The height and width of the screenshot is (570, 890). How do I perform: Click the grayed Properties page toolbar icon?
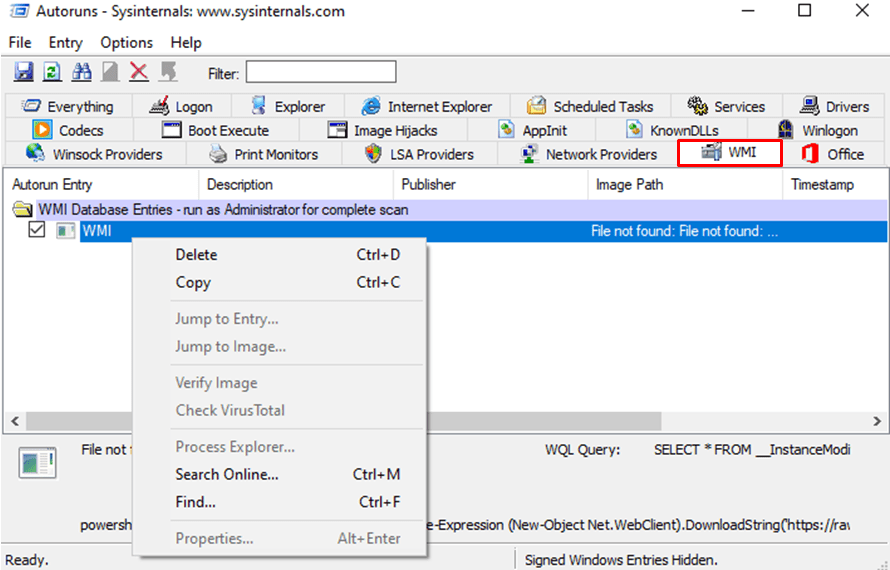pyautogui.click(x=110, y=72)
